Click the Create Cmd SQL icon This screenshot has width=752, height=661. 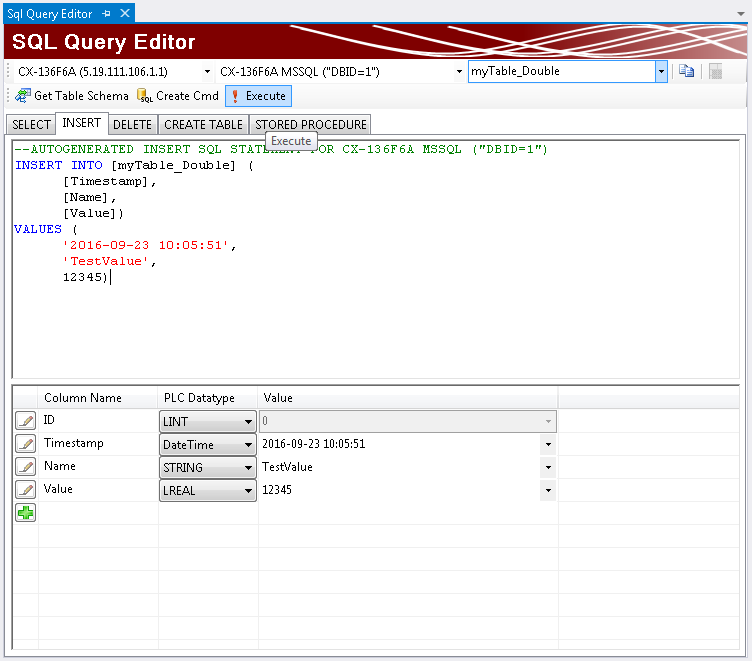tap(144, 96)
